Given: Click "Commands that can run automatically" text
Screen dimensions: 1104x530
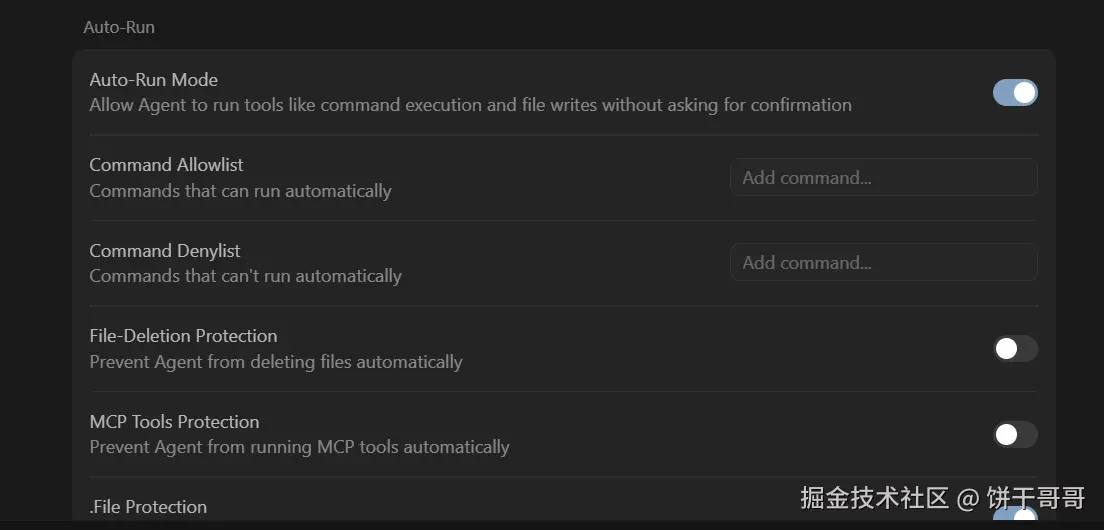Looking at the screenshot, I should tap(240, 191).
